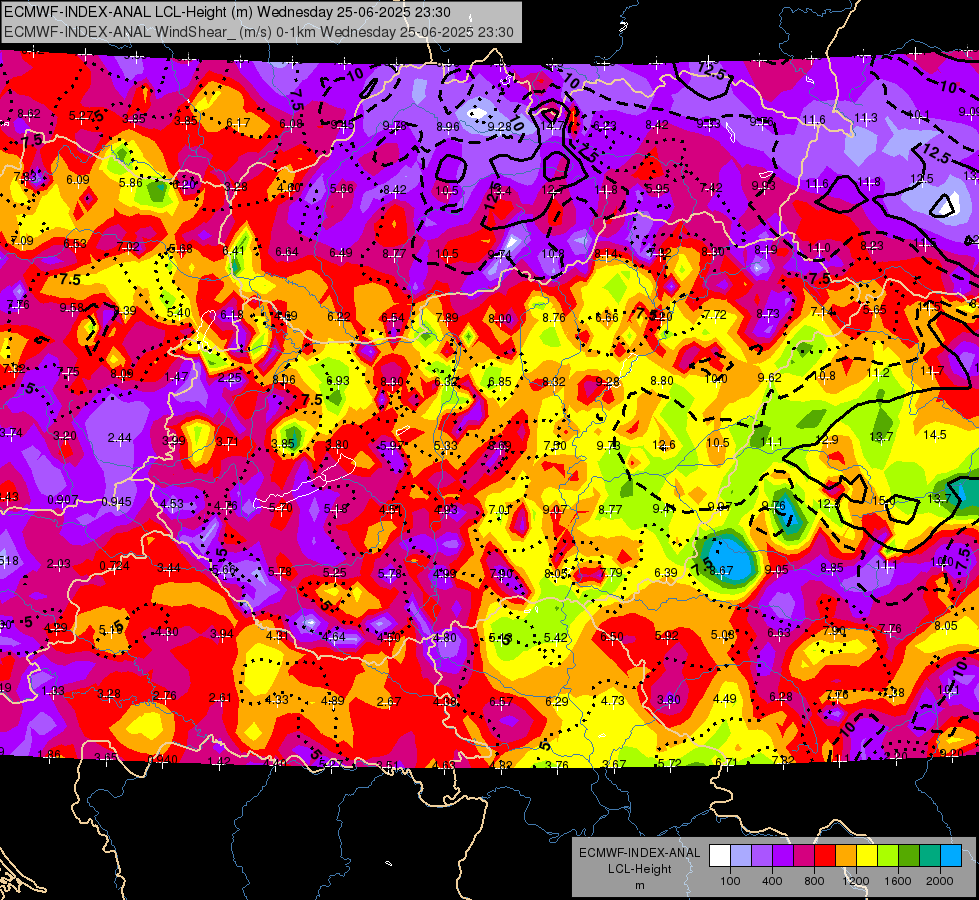Click the wind shear value '10.0'

click(716, 378)
